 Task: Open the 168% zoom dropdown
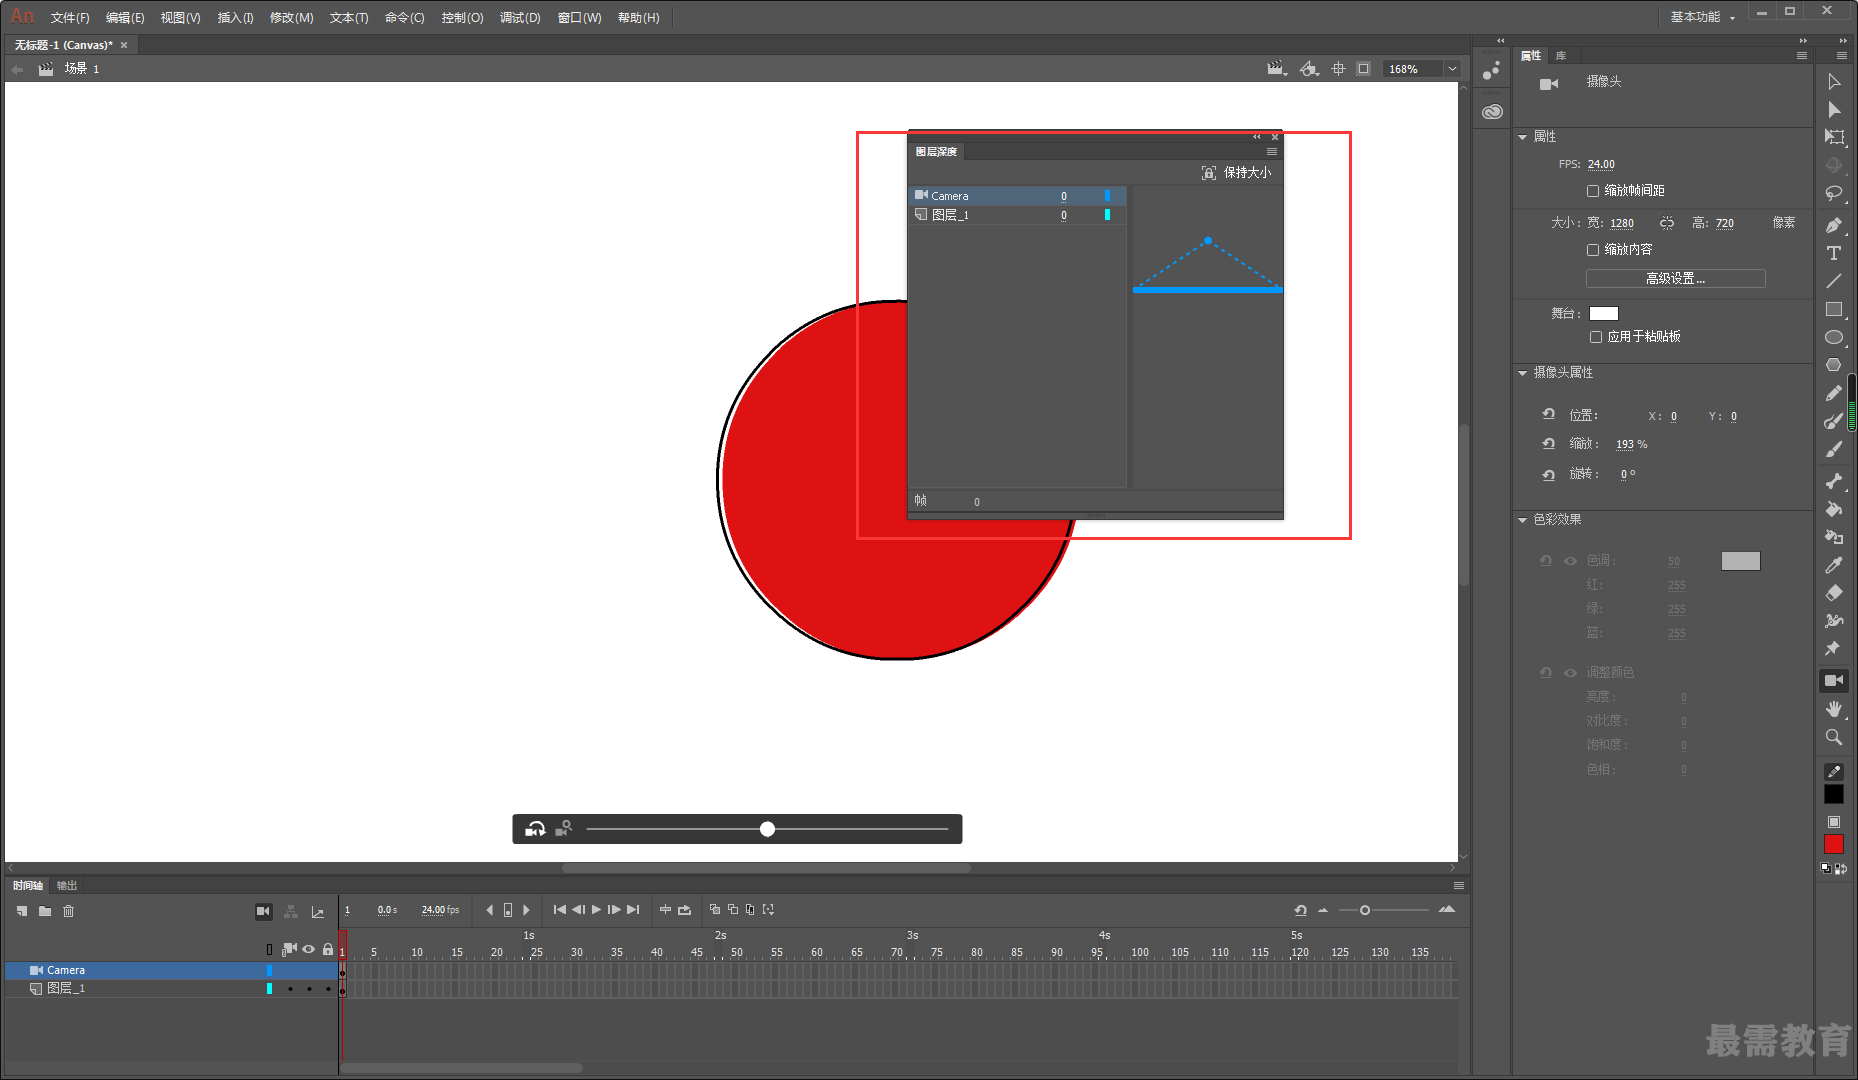(1452, 69)
